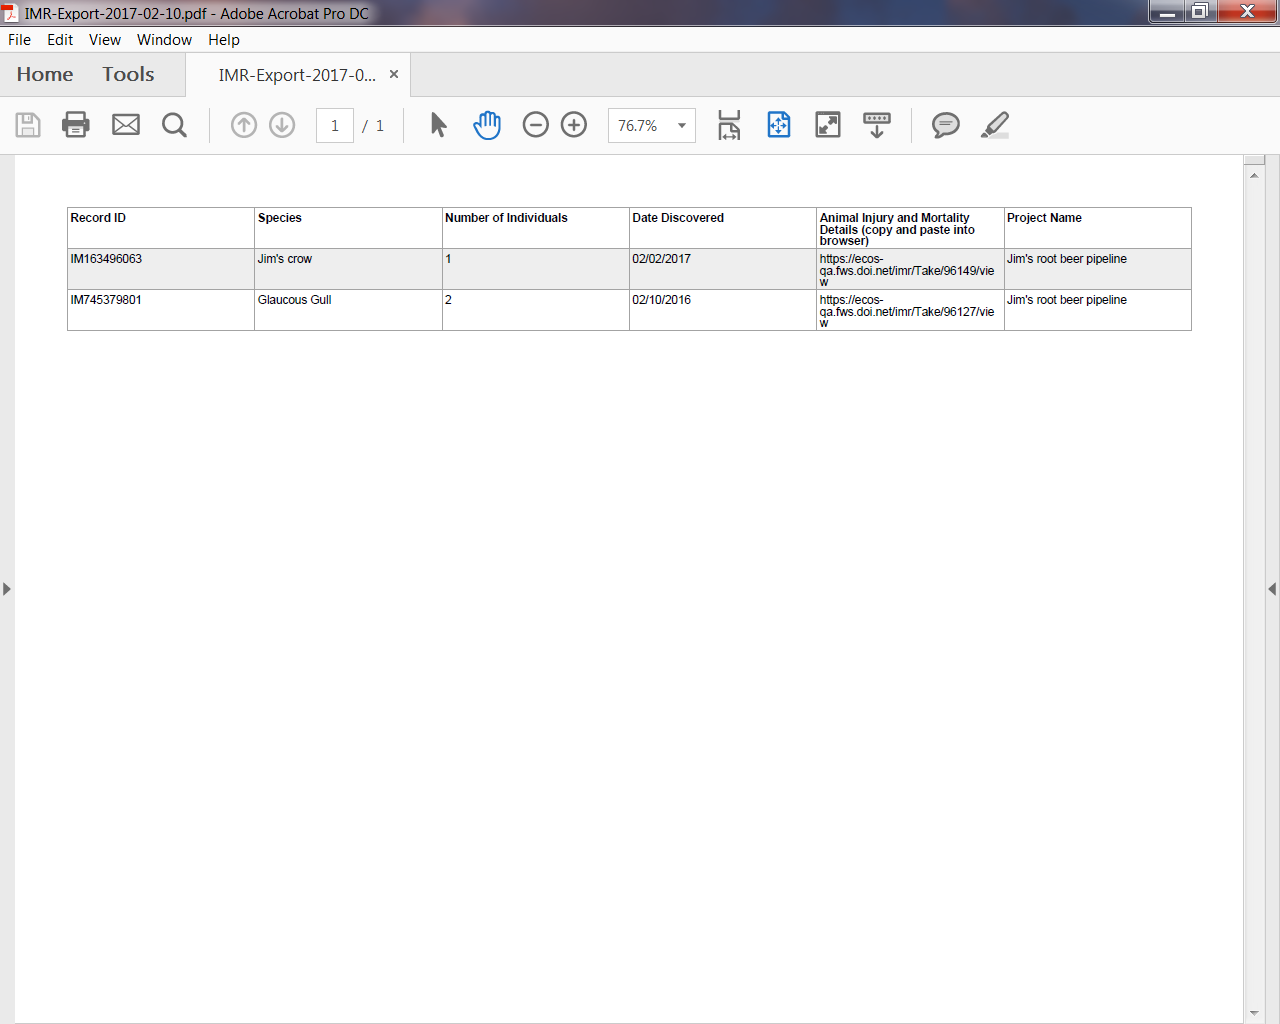The width and height of the screenshot is (1280, 1024).
Task: Choose the arrow Selection tool
Action: (438, 125)
